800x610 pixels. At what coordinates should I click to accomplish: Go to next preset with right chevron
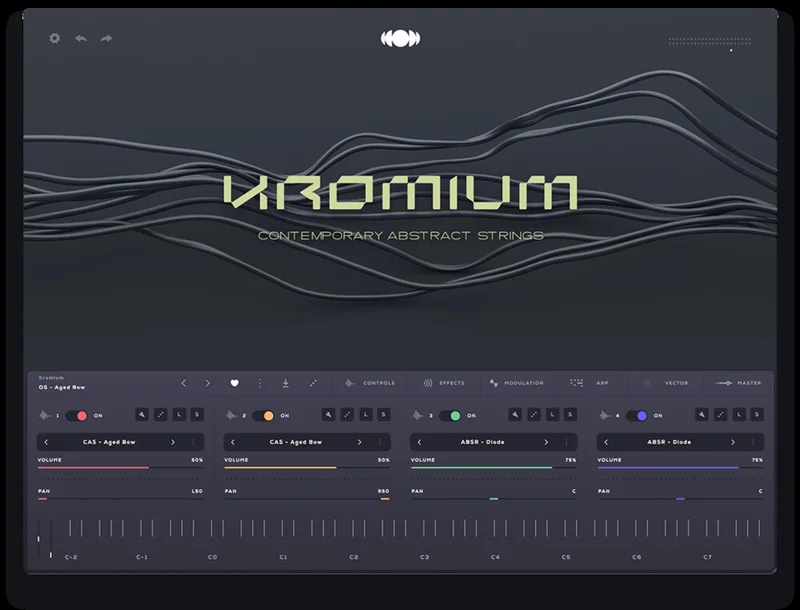(207, 383)
